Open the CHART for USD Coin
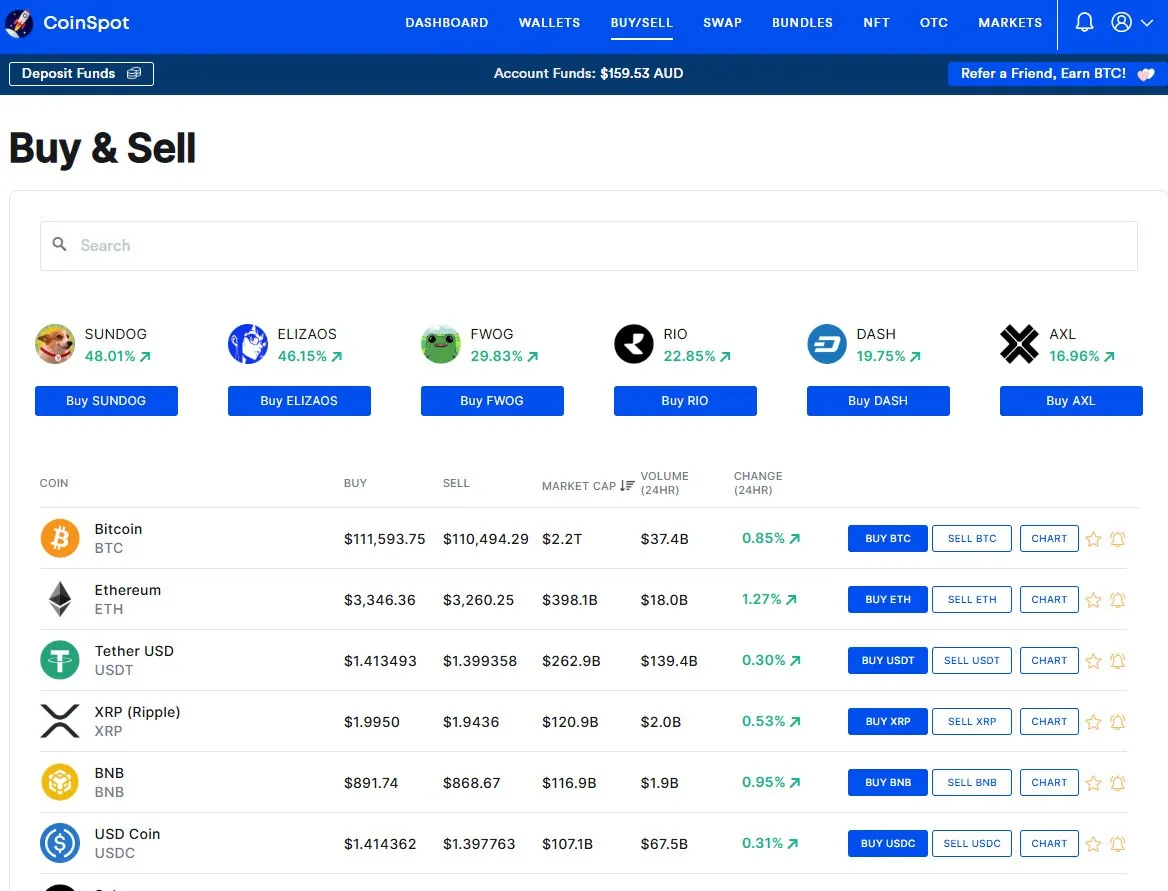The image size is (1168, 891). (x=1049, y=844)
